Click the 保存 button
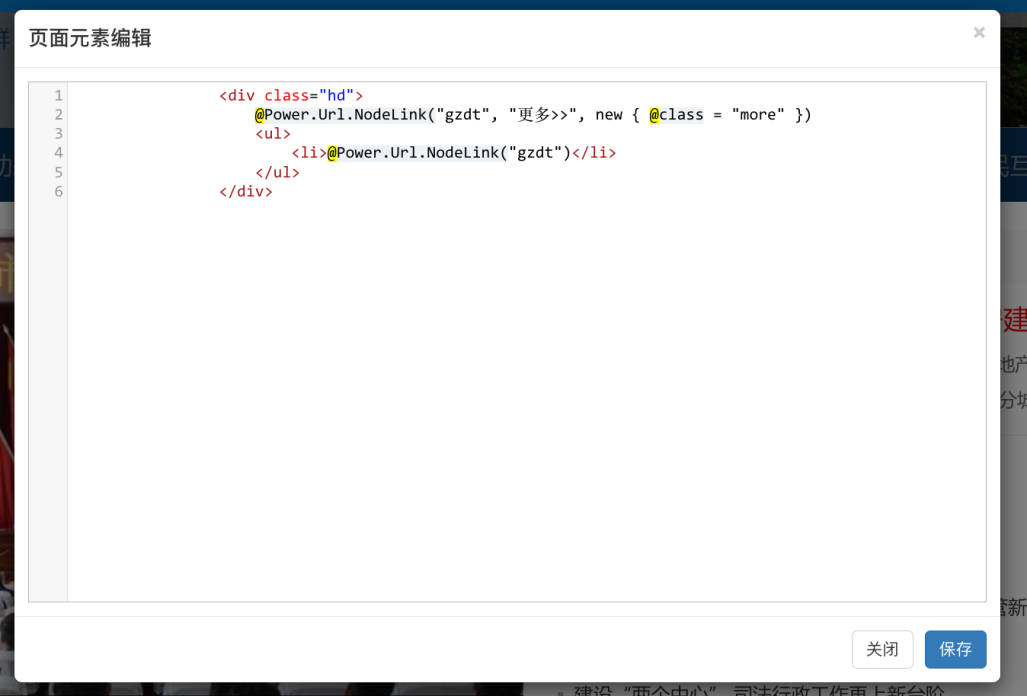The width and height of the screenshot is (1027, 696). click(x=955, y=649)
